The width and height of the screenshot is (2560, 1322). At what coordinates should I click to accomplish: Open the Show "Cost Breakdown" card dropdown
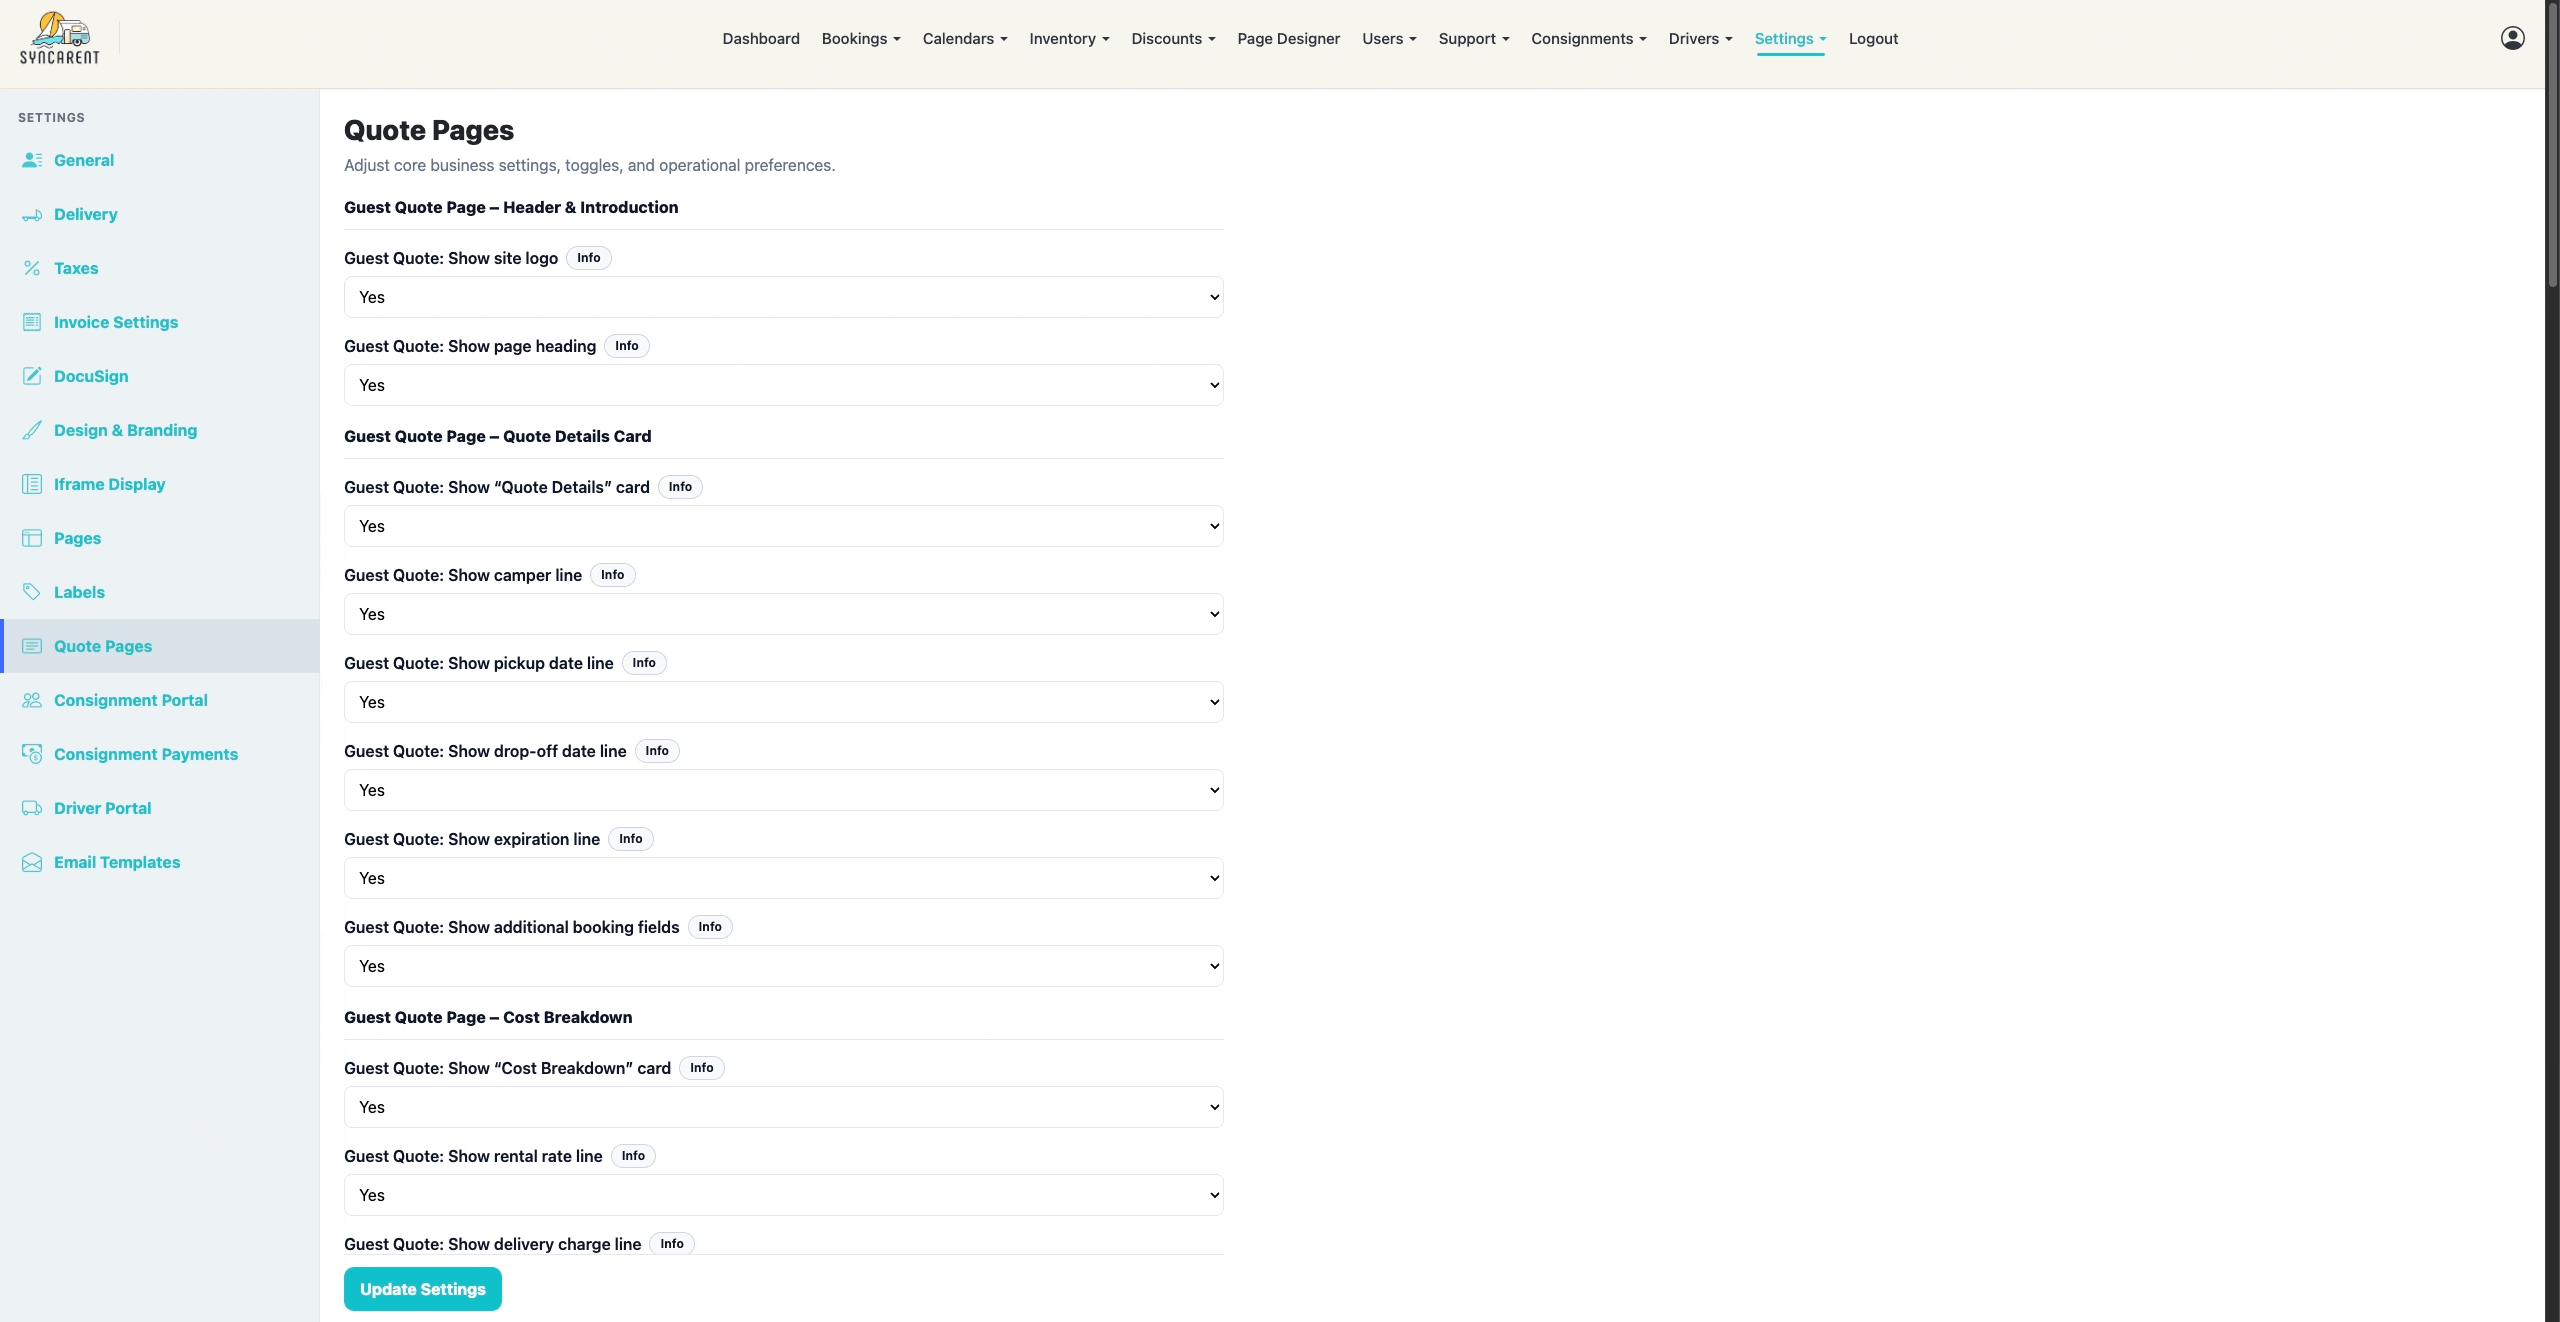[783, 1107]
